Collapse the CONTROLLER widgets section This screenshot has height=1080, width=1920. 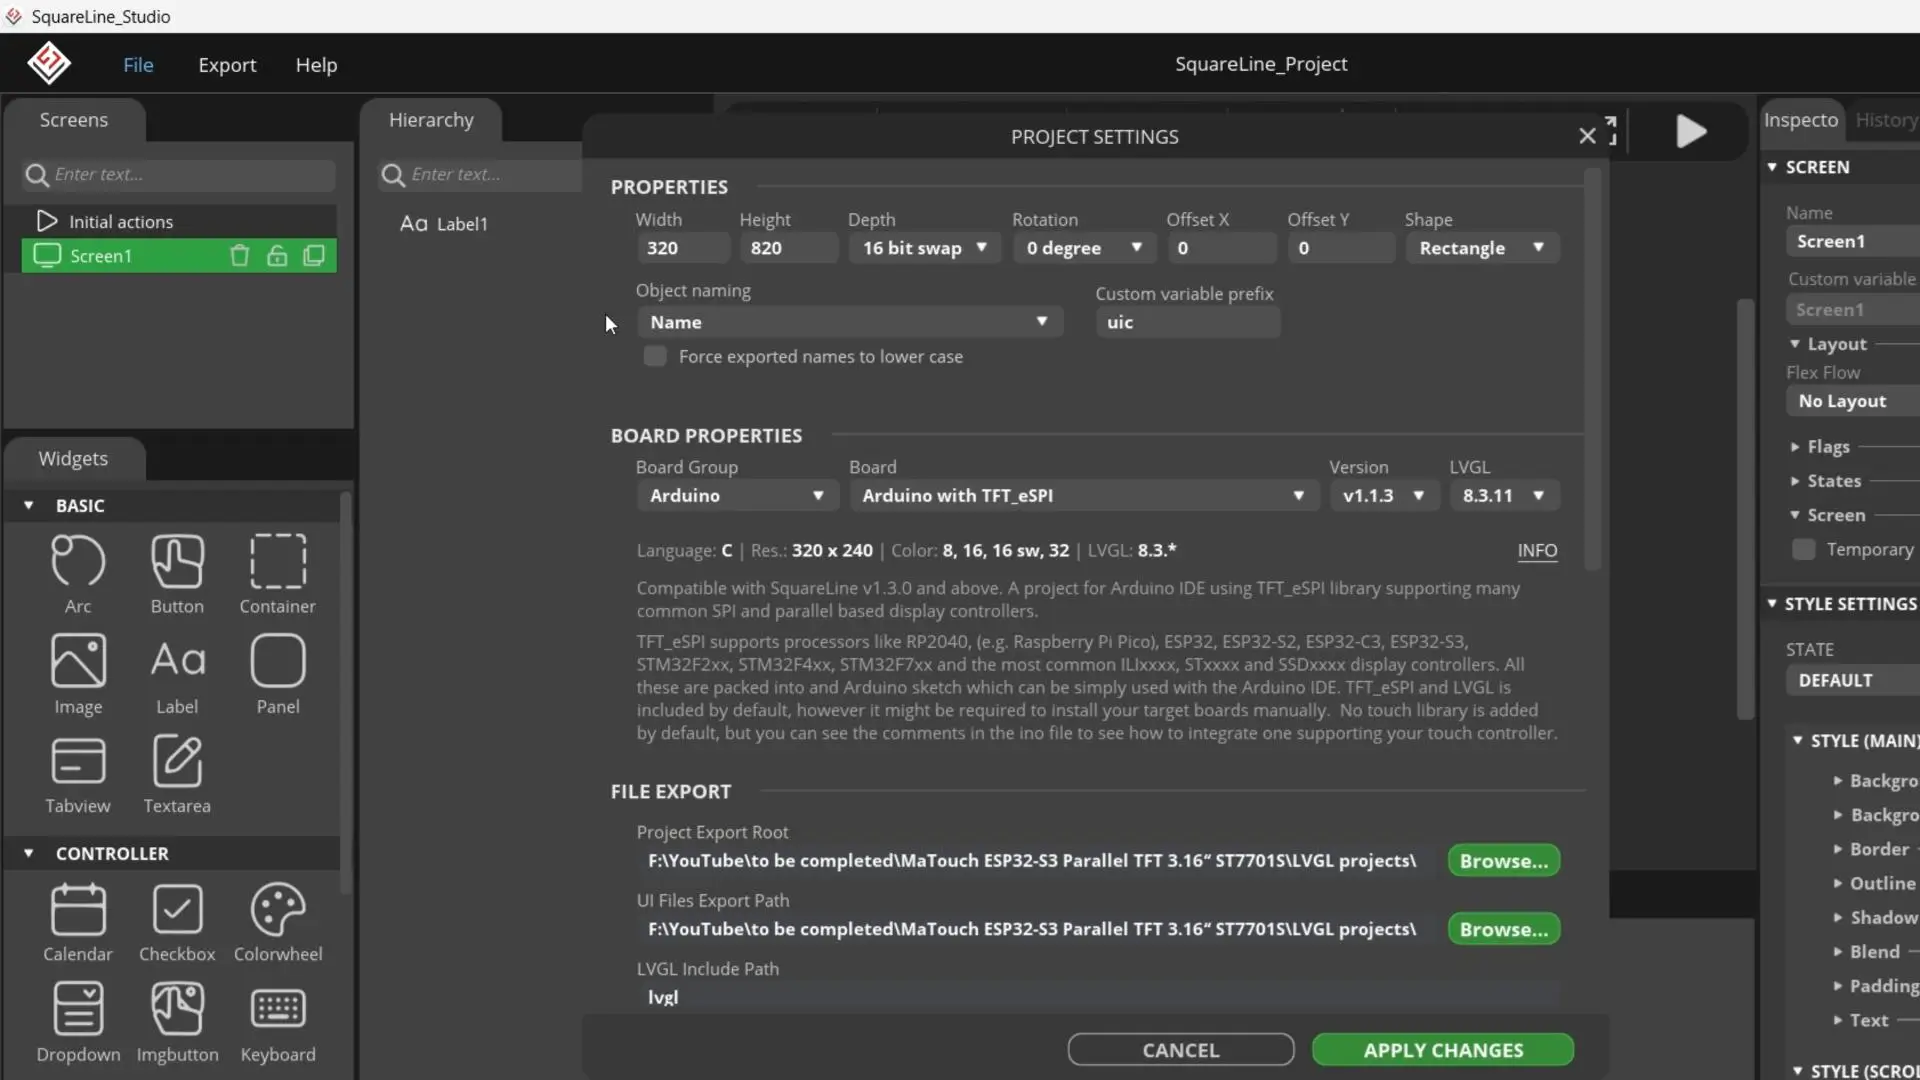(29, 853)
